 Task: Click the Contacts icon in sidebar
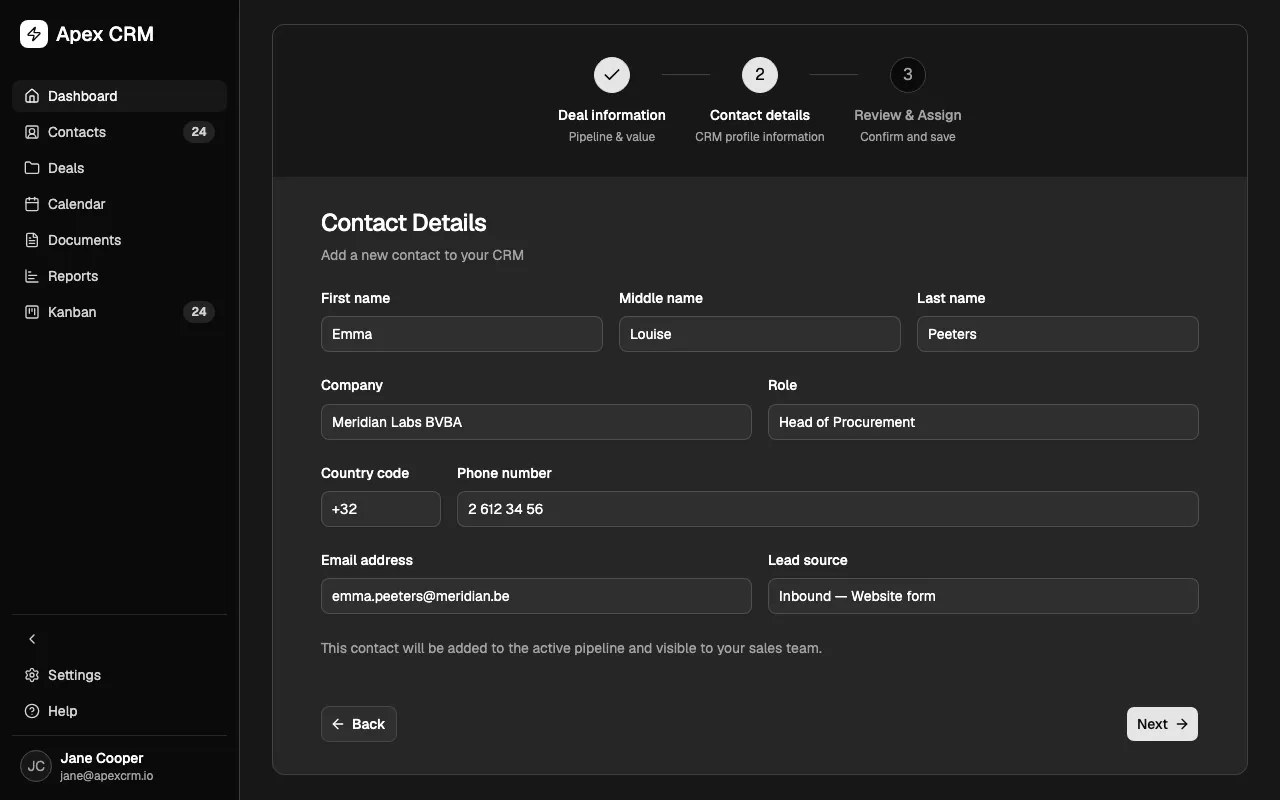[32, 132]
